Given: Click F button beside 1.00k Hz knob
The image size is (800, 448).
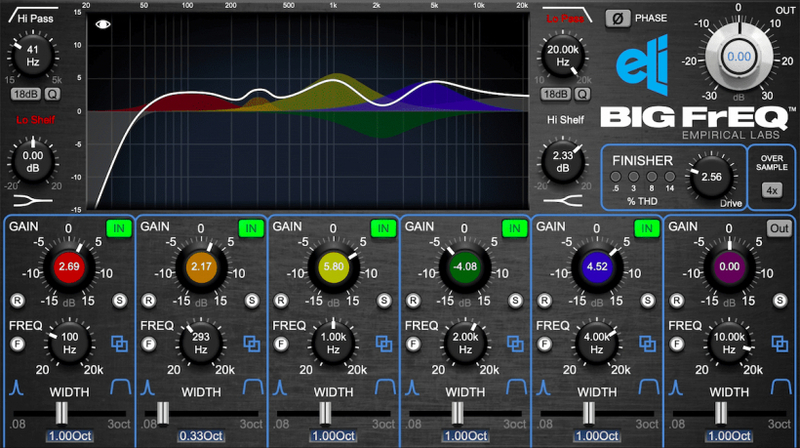Looking at the screenshot, I should click(x=281, y=344).
